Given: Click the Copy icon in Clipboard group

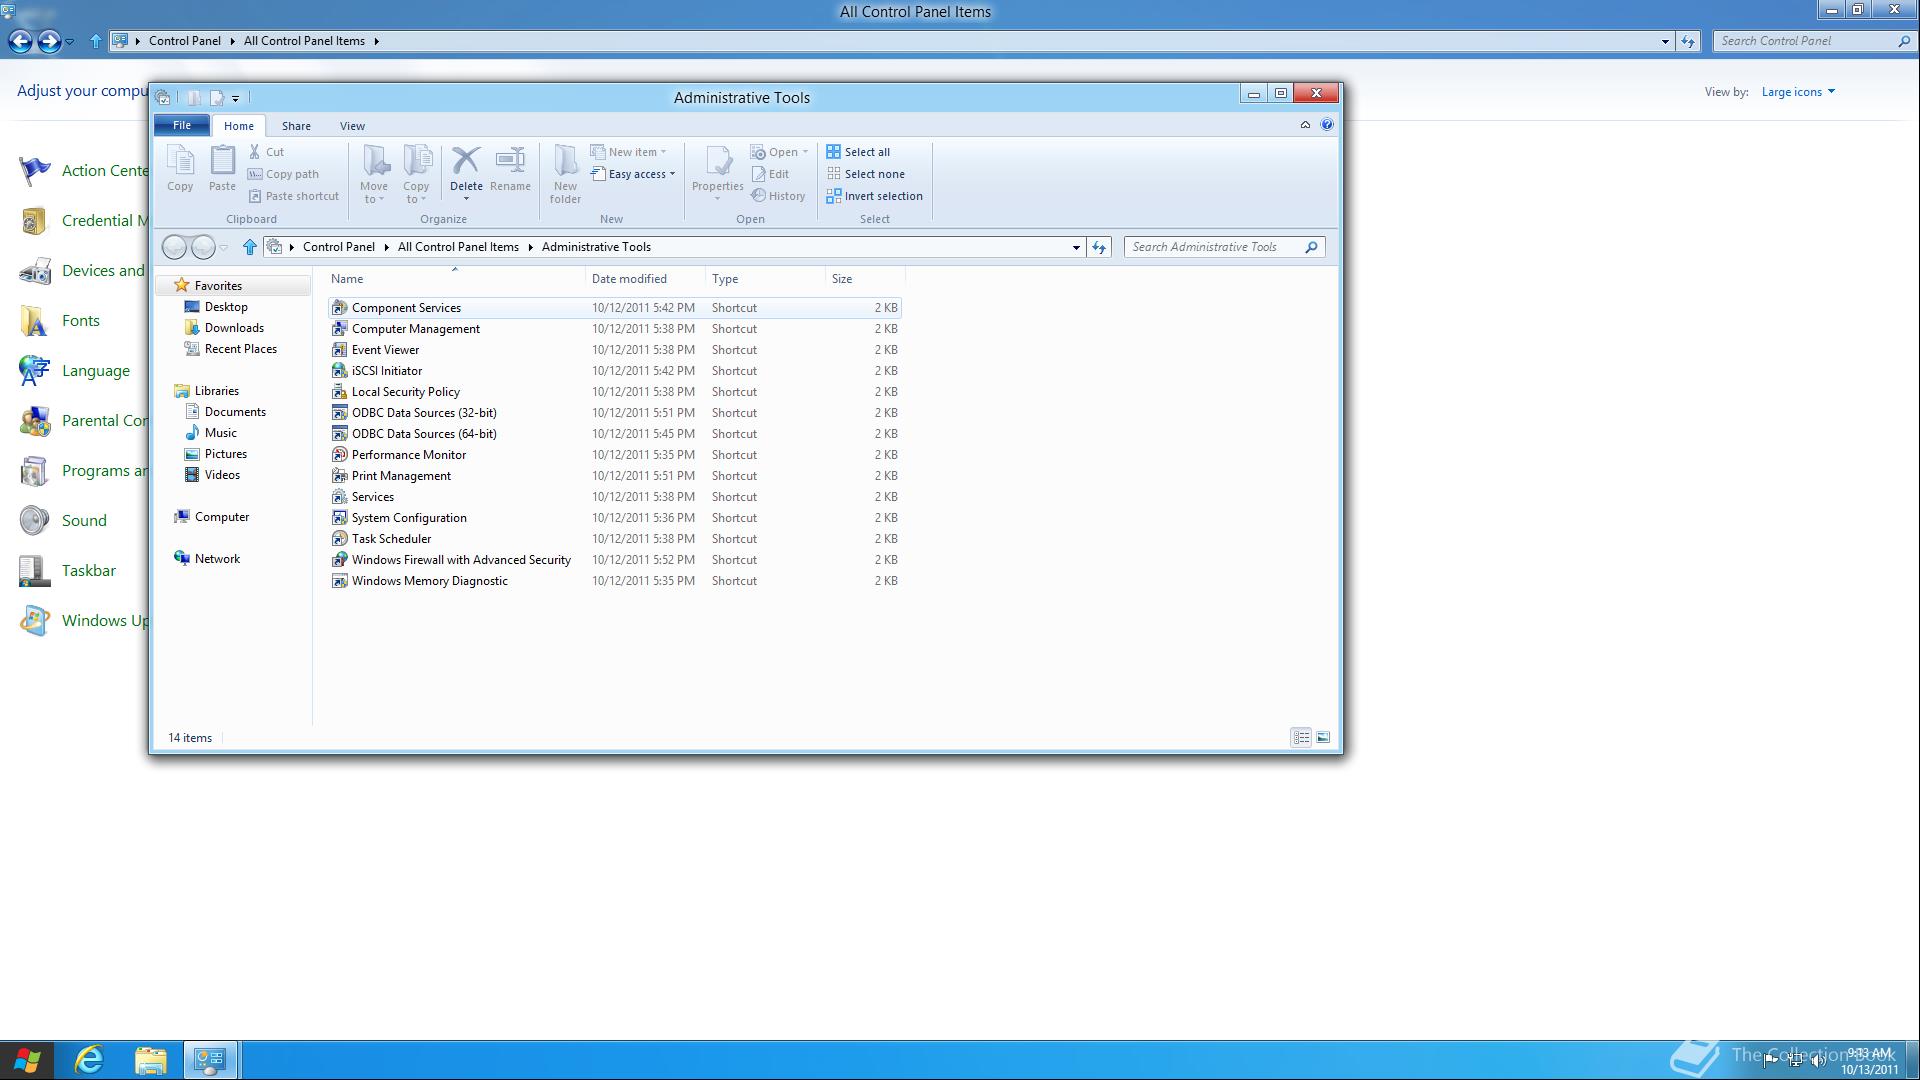Looking at the screenshot, I should [x=180, y=160].
